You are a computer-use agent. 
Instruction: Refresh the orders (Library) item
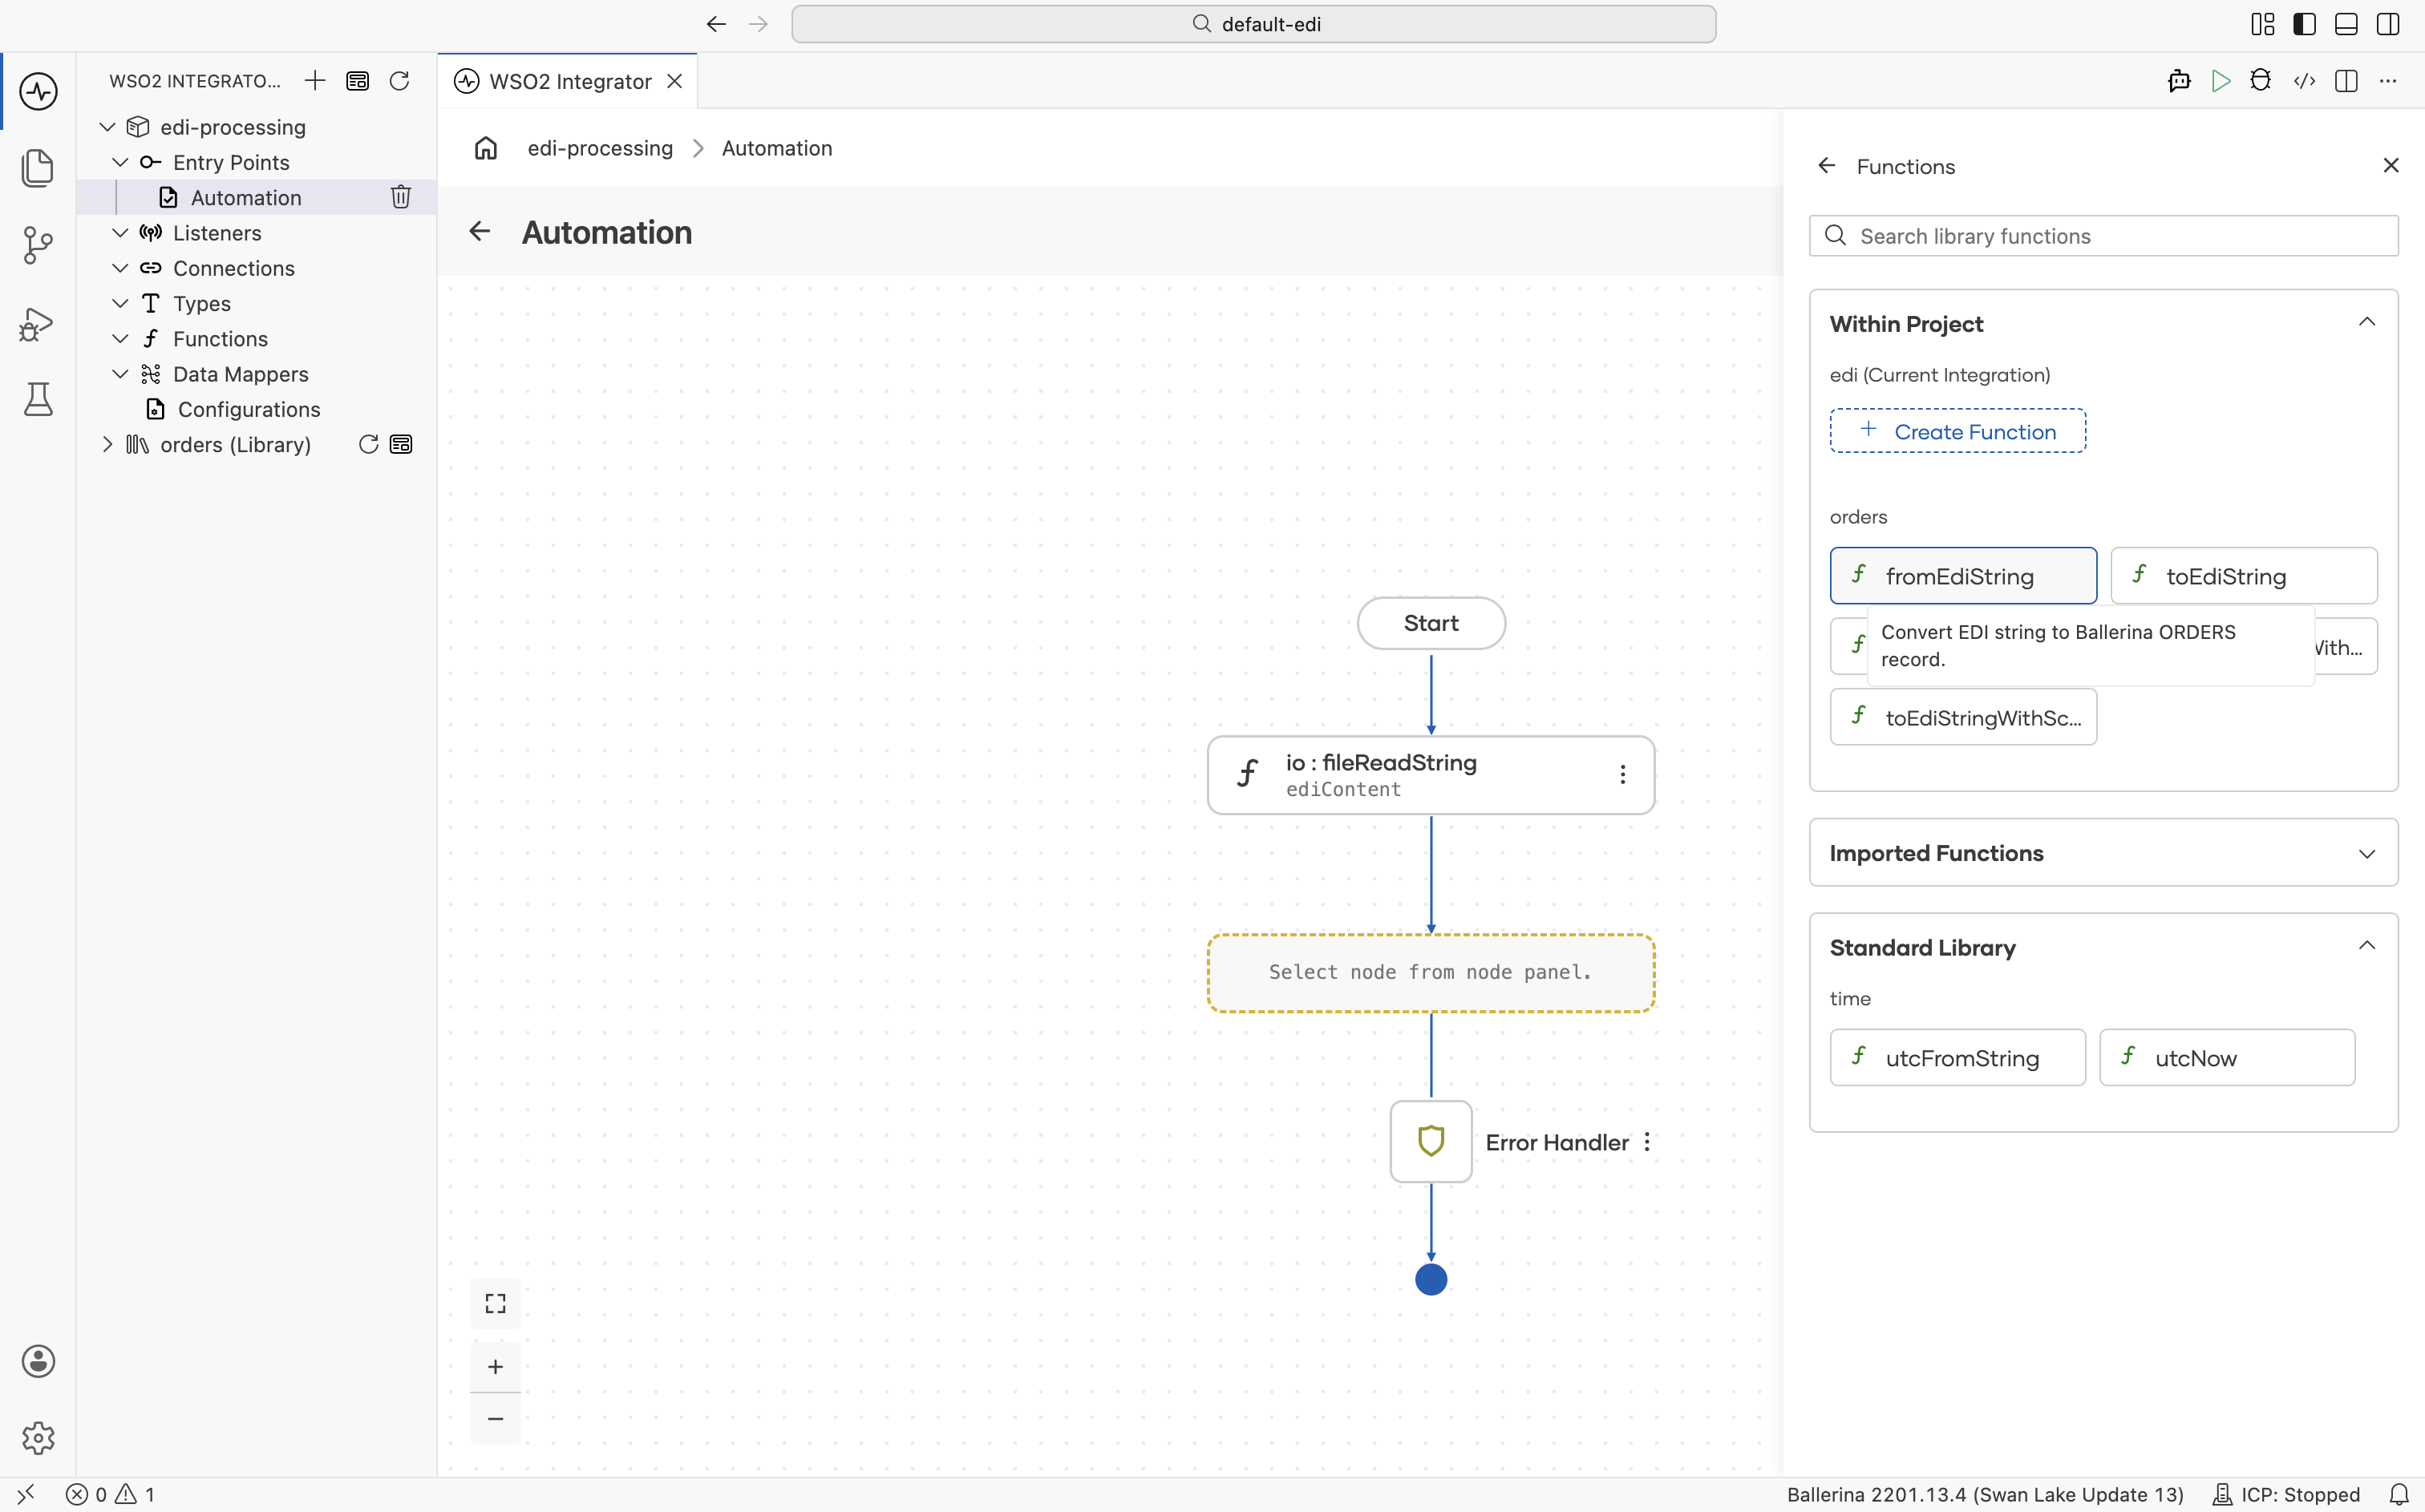coord(368,444)
